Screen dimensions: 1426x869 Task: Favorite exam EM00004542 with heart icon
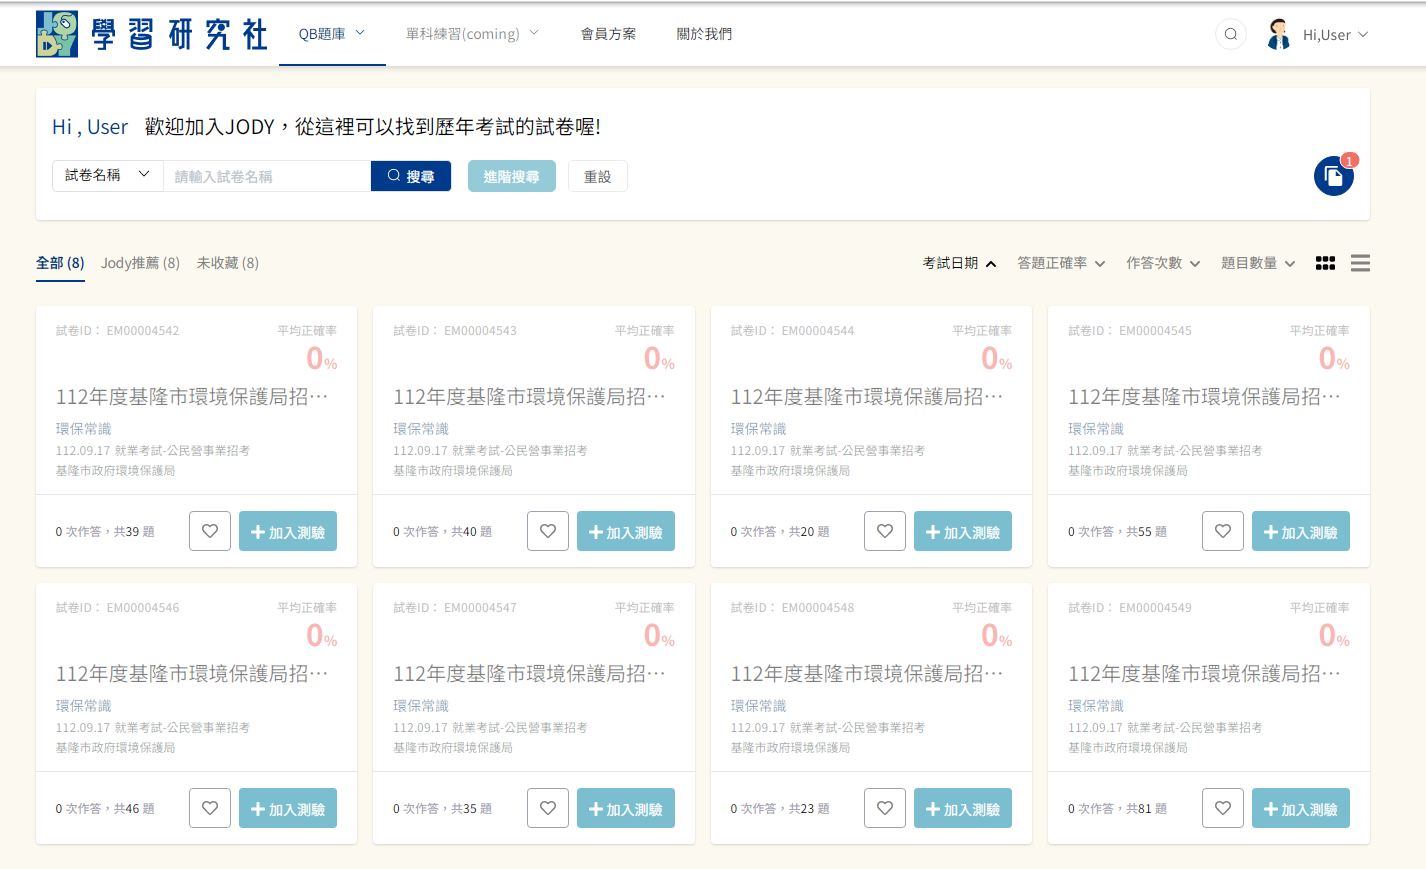coord(210,531)
